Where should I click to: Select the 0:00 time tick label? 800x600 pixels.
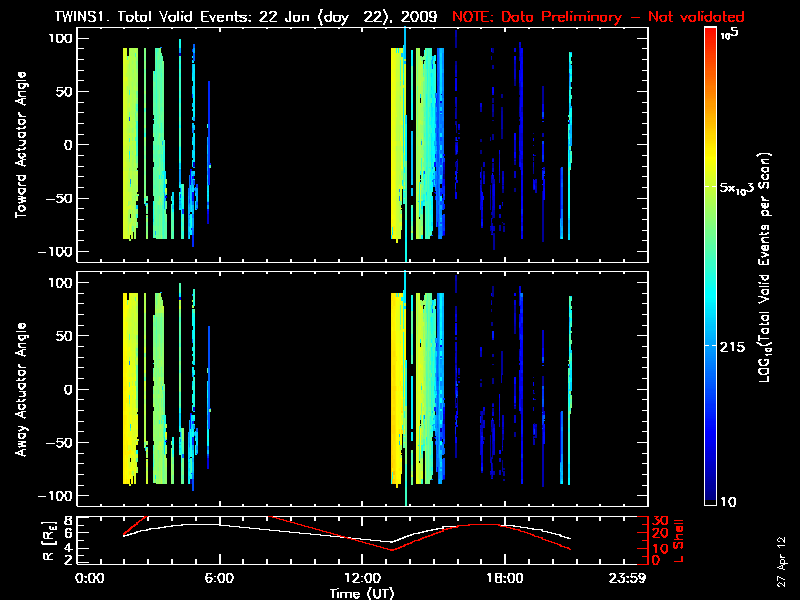click(x=90, y=579)
